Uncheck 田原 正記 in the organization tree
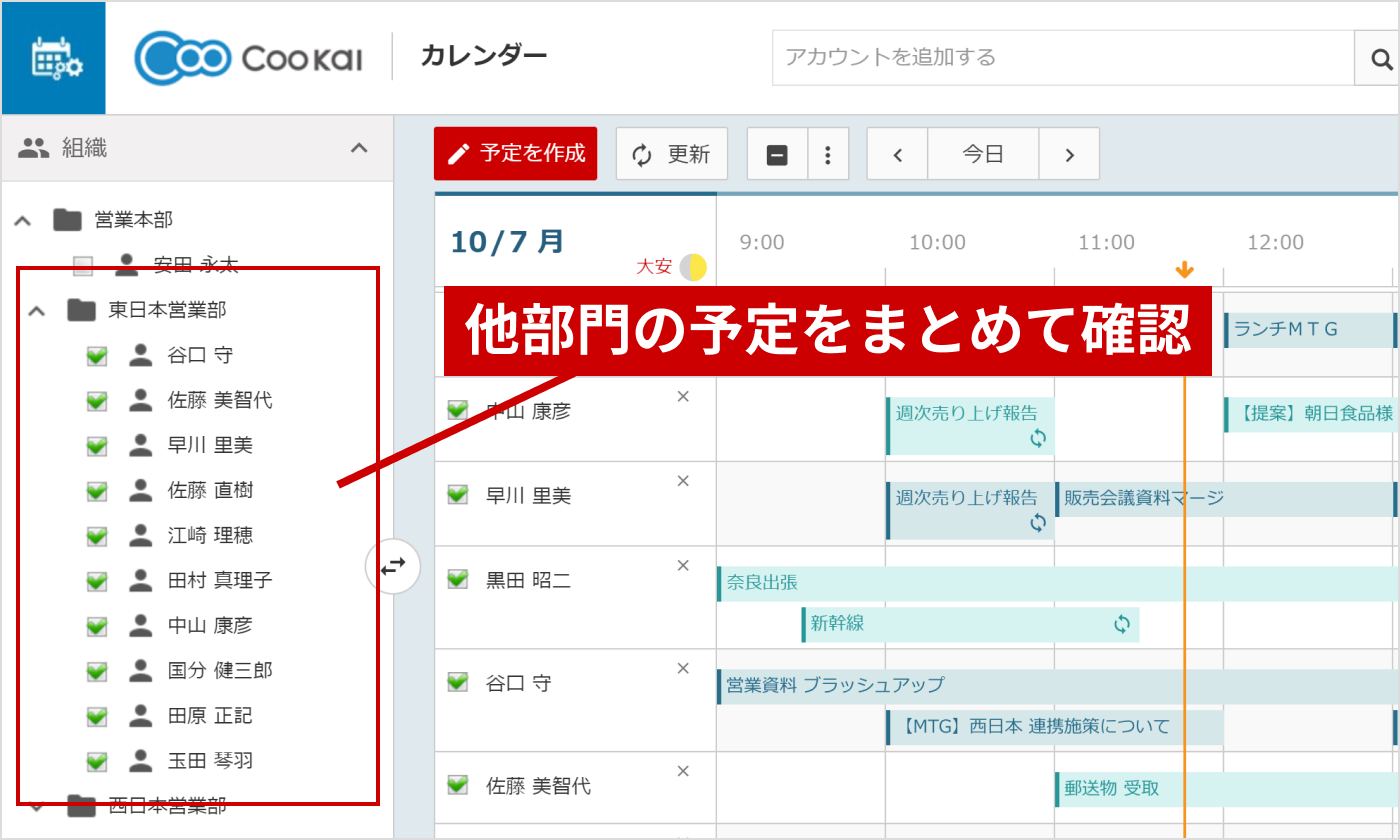The height and width of the screenshot is (840, 1400). click(97, 716)
